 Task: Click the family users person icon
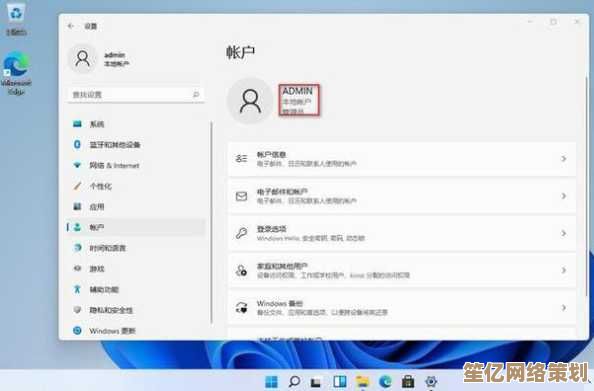tap(241, 270)
